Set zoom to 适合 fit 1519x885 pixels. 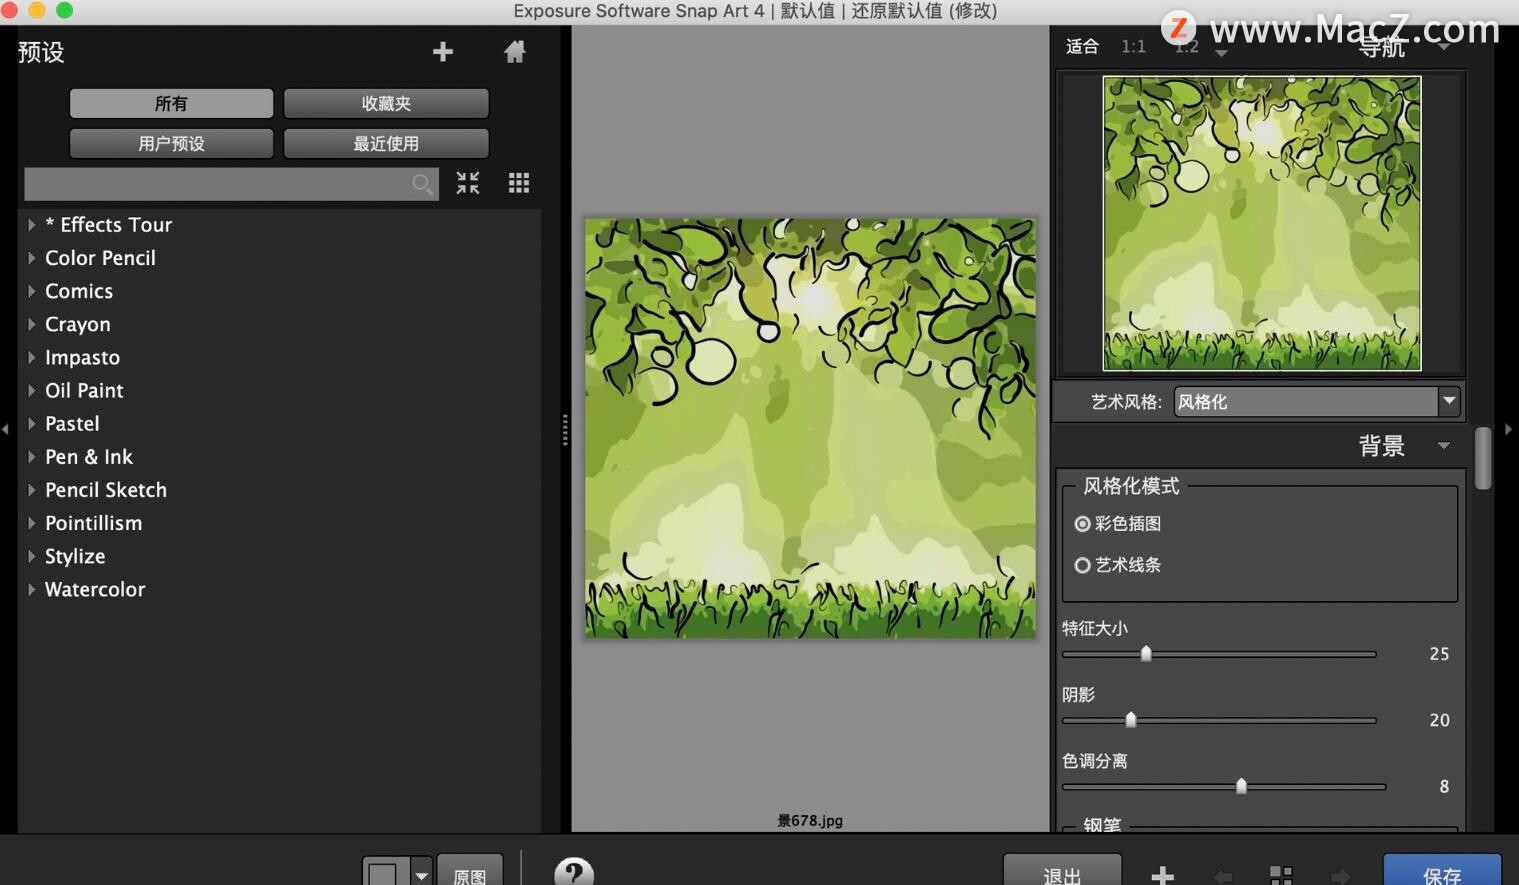click(1082, 46)
